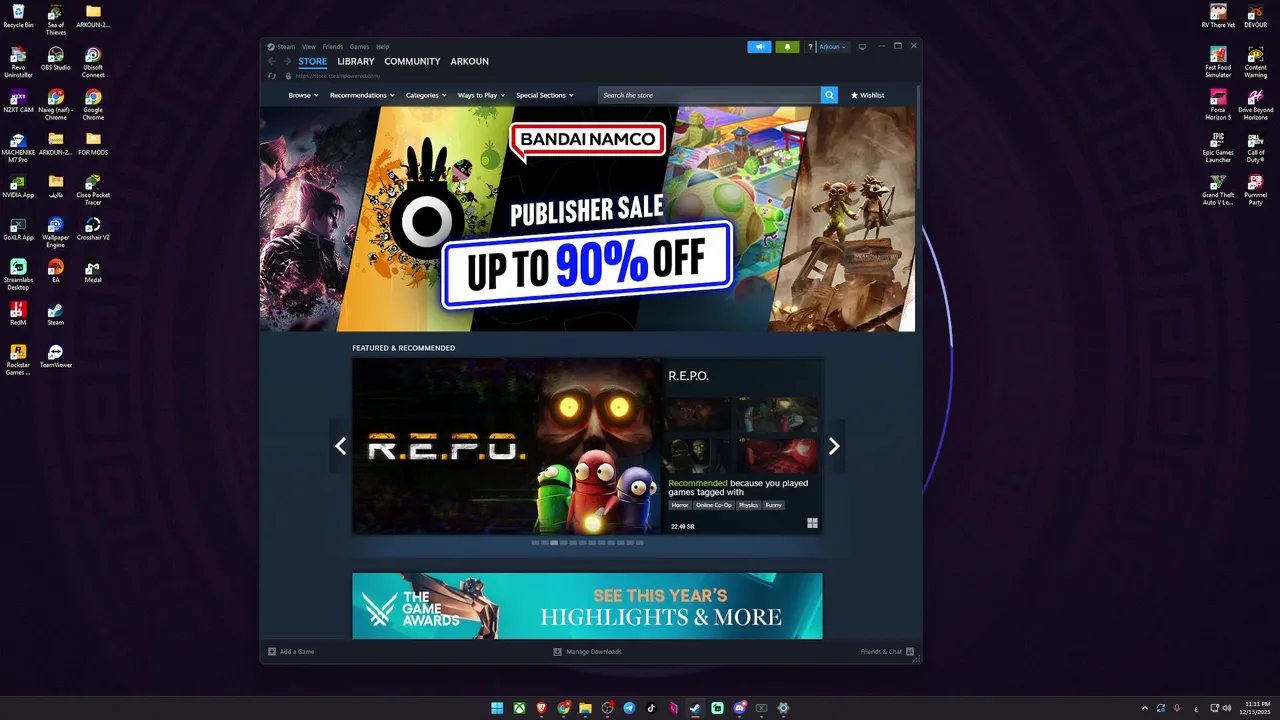
Task: Expand the Ways to Play dropdown
Action: (x=481, y=95)
